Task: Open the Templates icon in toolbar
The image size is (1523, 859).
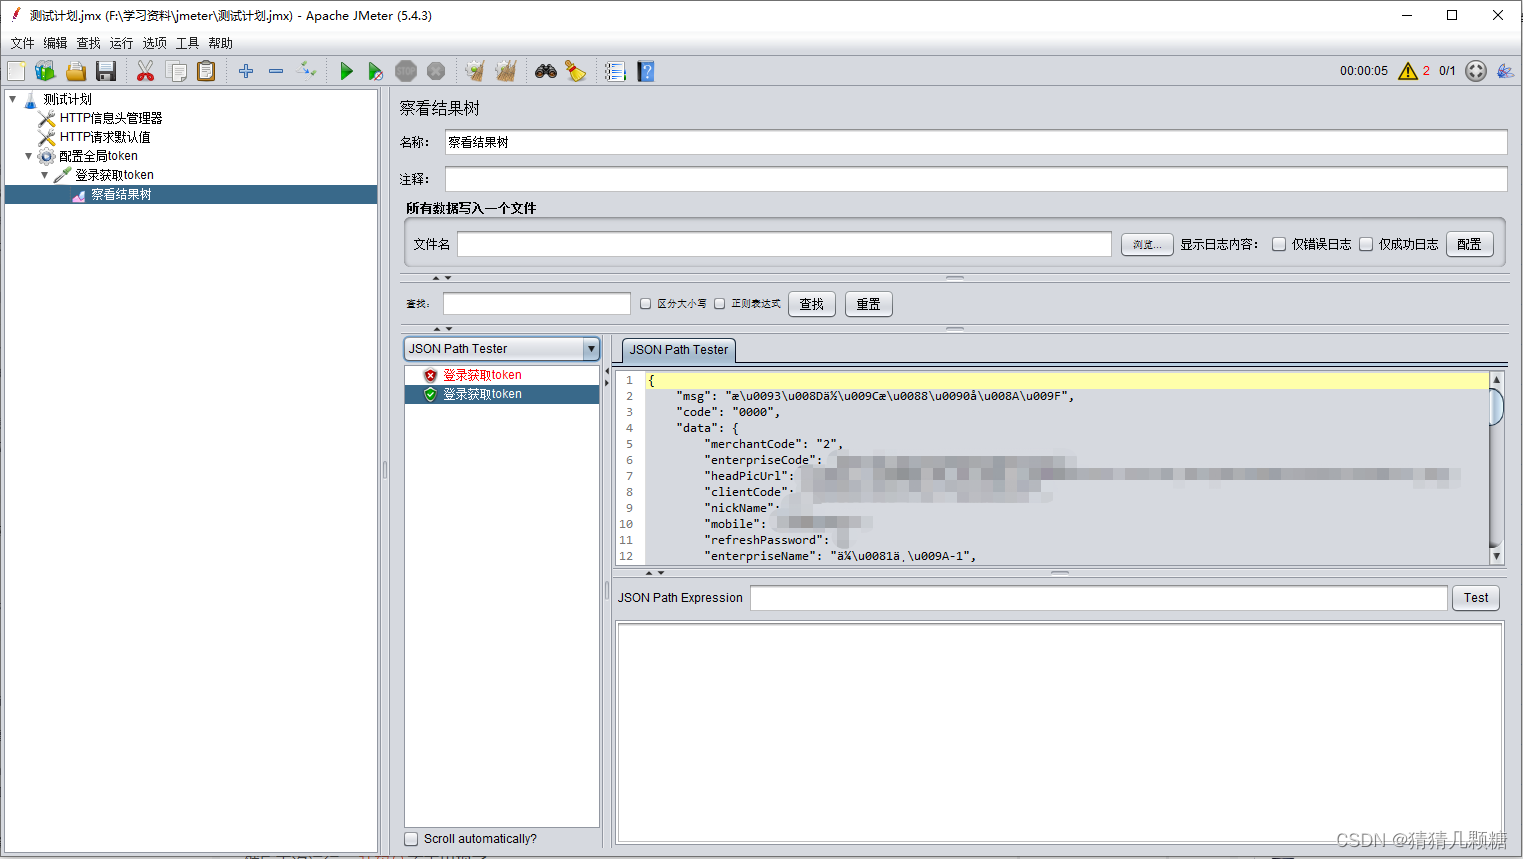Action: [45, 71]
